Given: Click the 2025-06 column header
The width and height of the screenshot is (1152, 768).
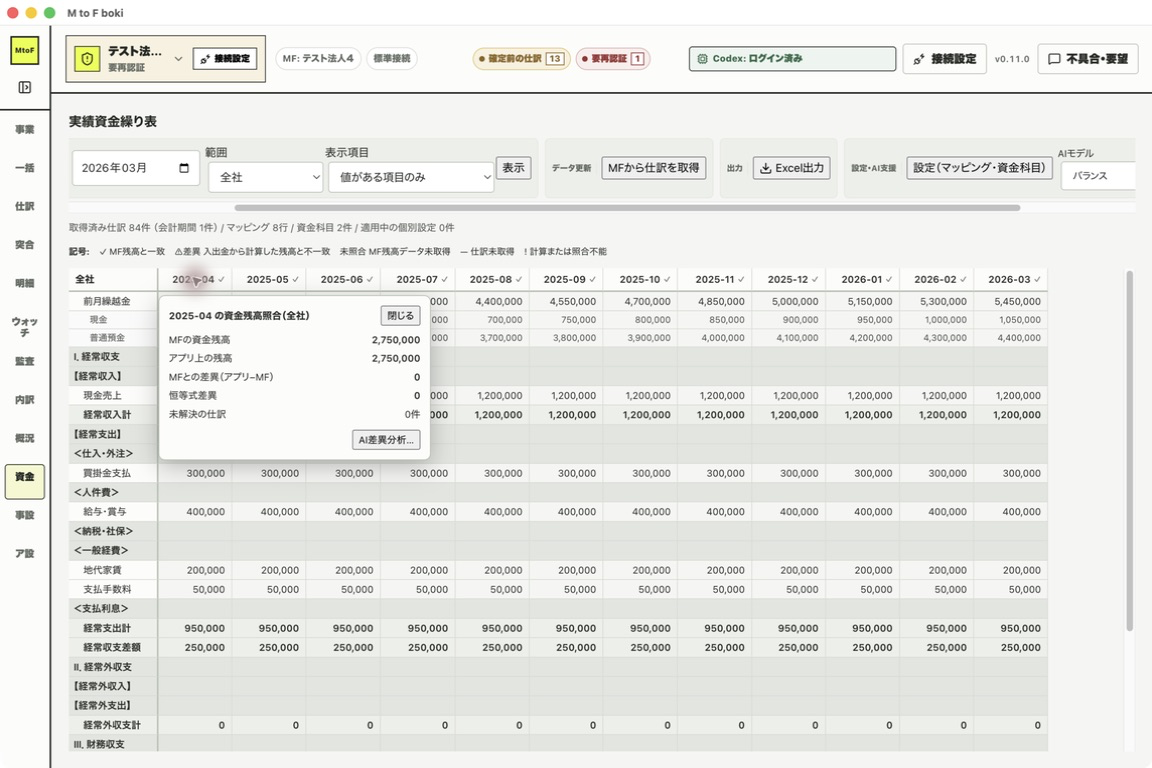Looking at the screenshot, I should tap(343, 279).
